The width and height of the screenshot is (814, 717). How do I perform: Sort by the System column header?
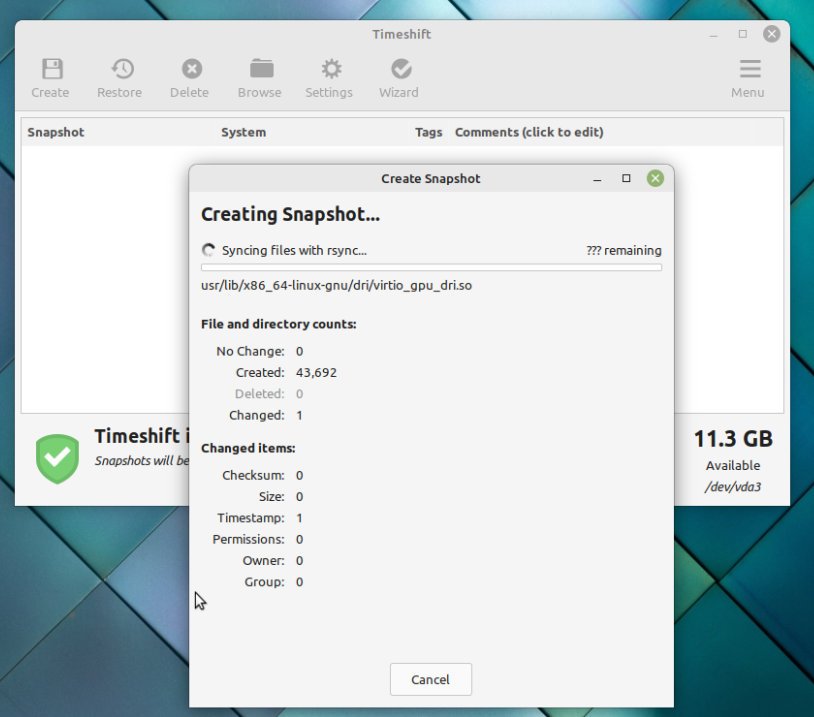point(243,132)
